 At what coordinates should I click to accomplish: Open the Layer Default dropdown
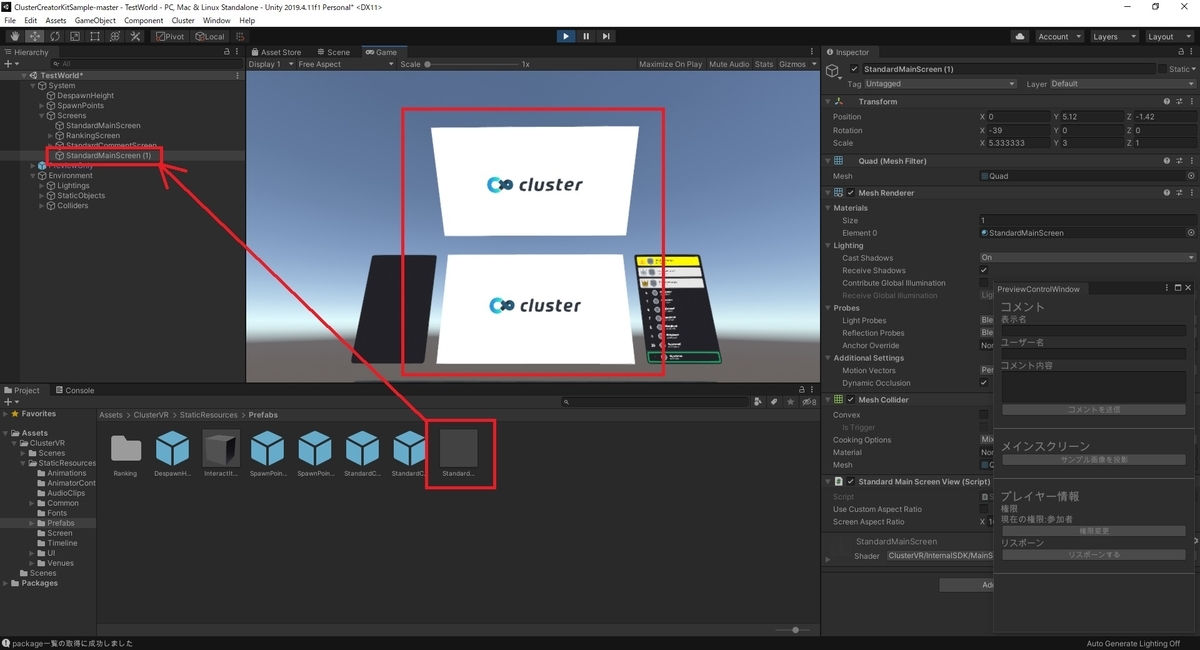coord(1122,84)
